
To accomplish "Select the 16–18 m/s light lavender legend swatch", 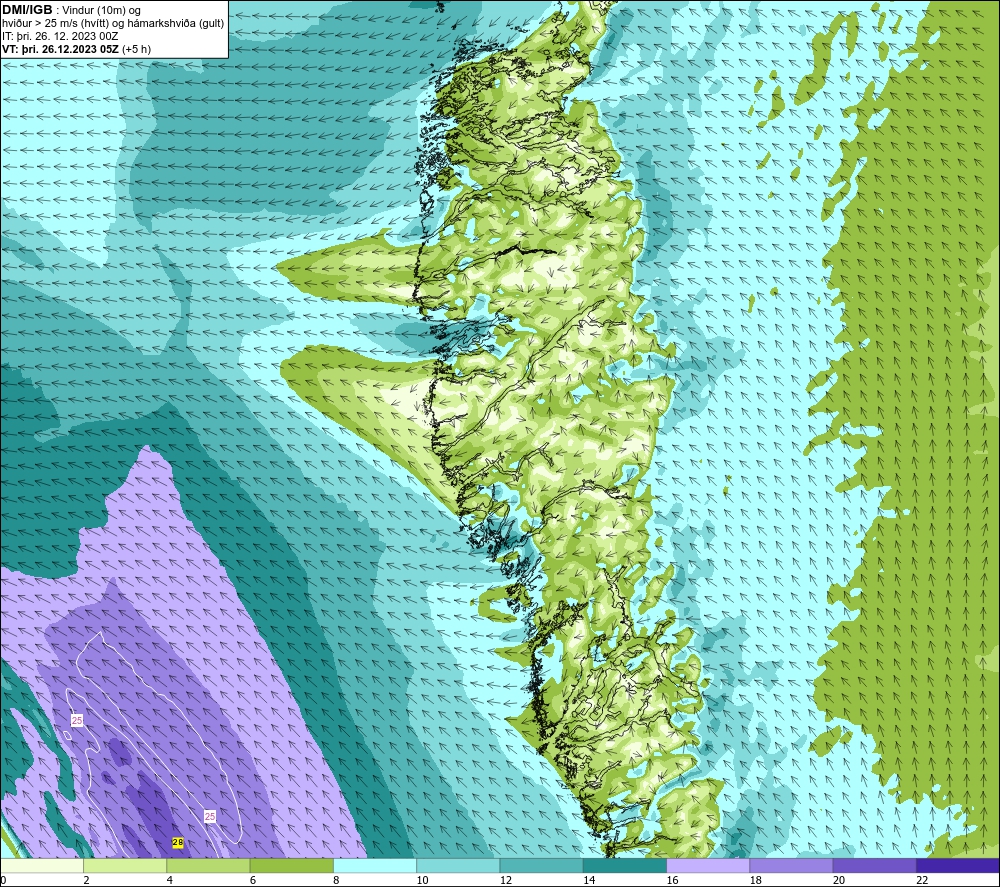I will click(708, 865).
